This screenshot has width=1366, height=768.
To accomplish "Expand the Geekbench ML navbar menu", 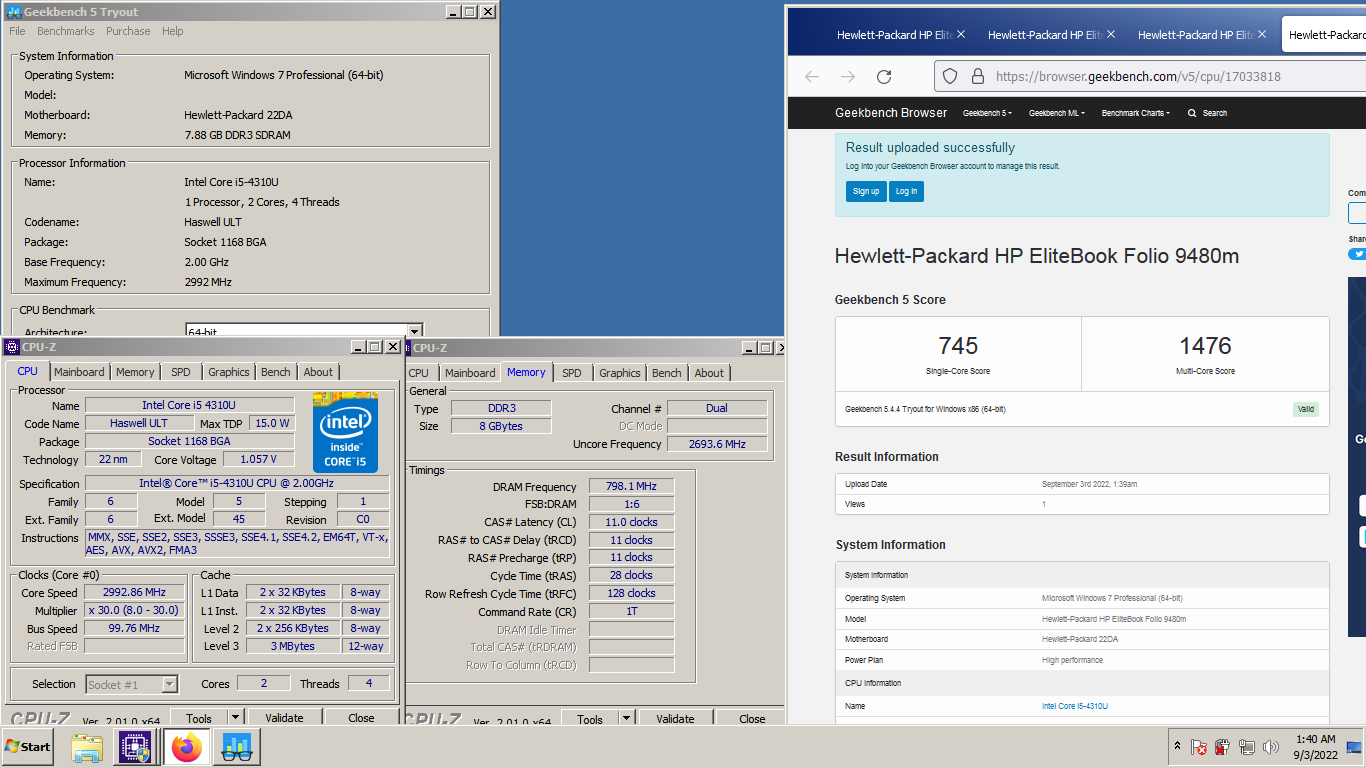I will (1057, 113).
